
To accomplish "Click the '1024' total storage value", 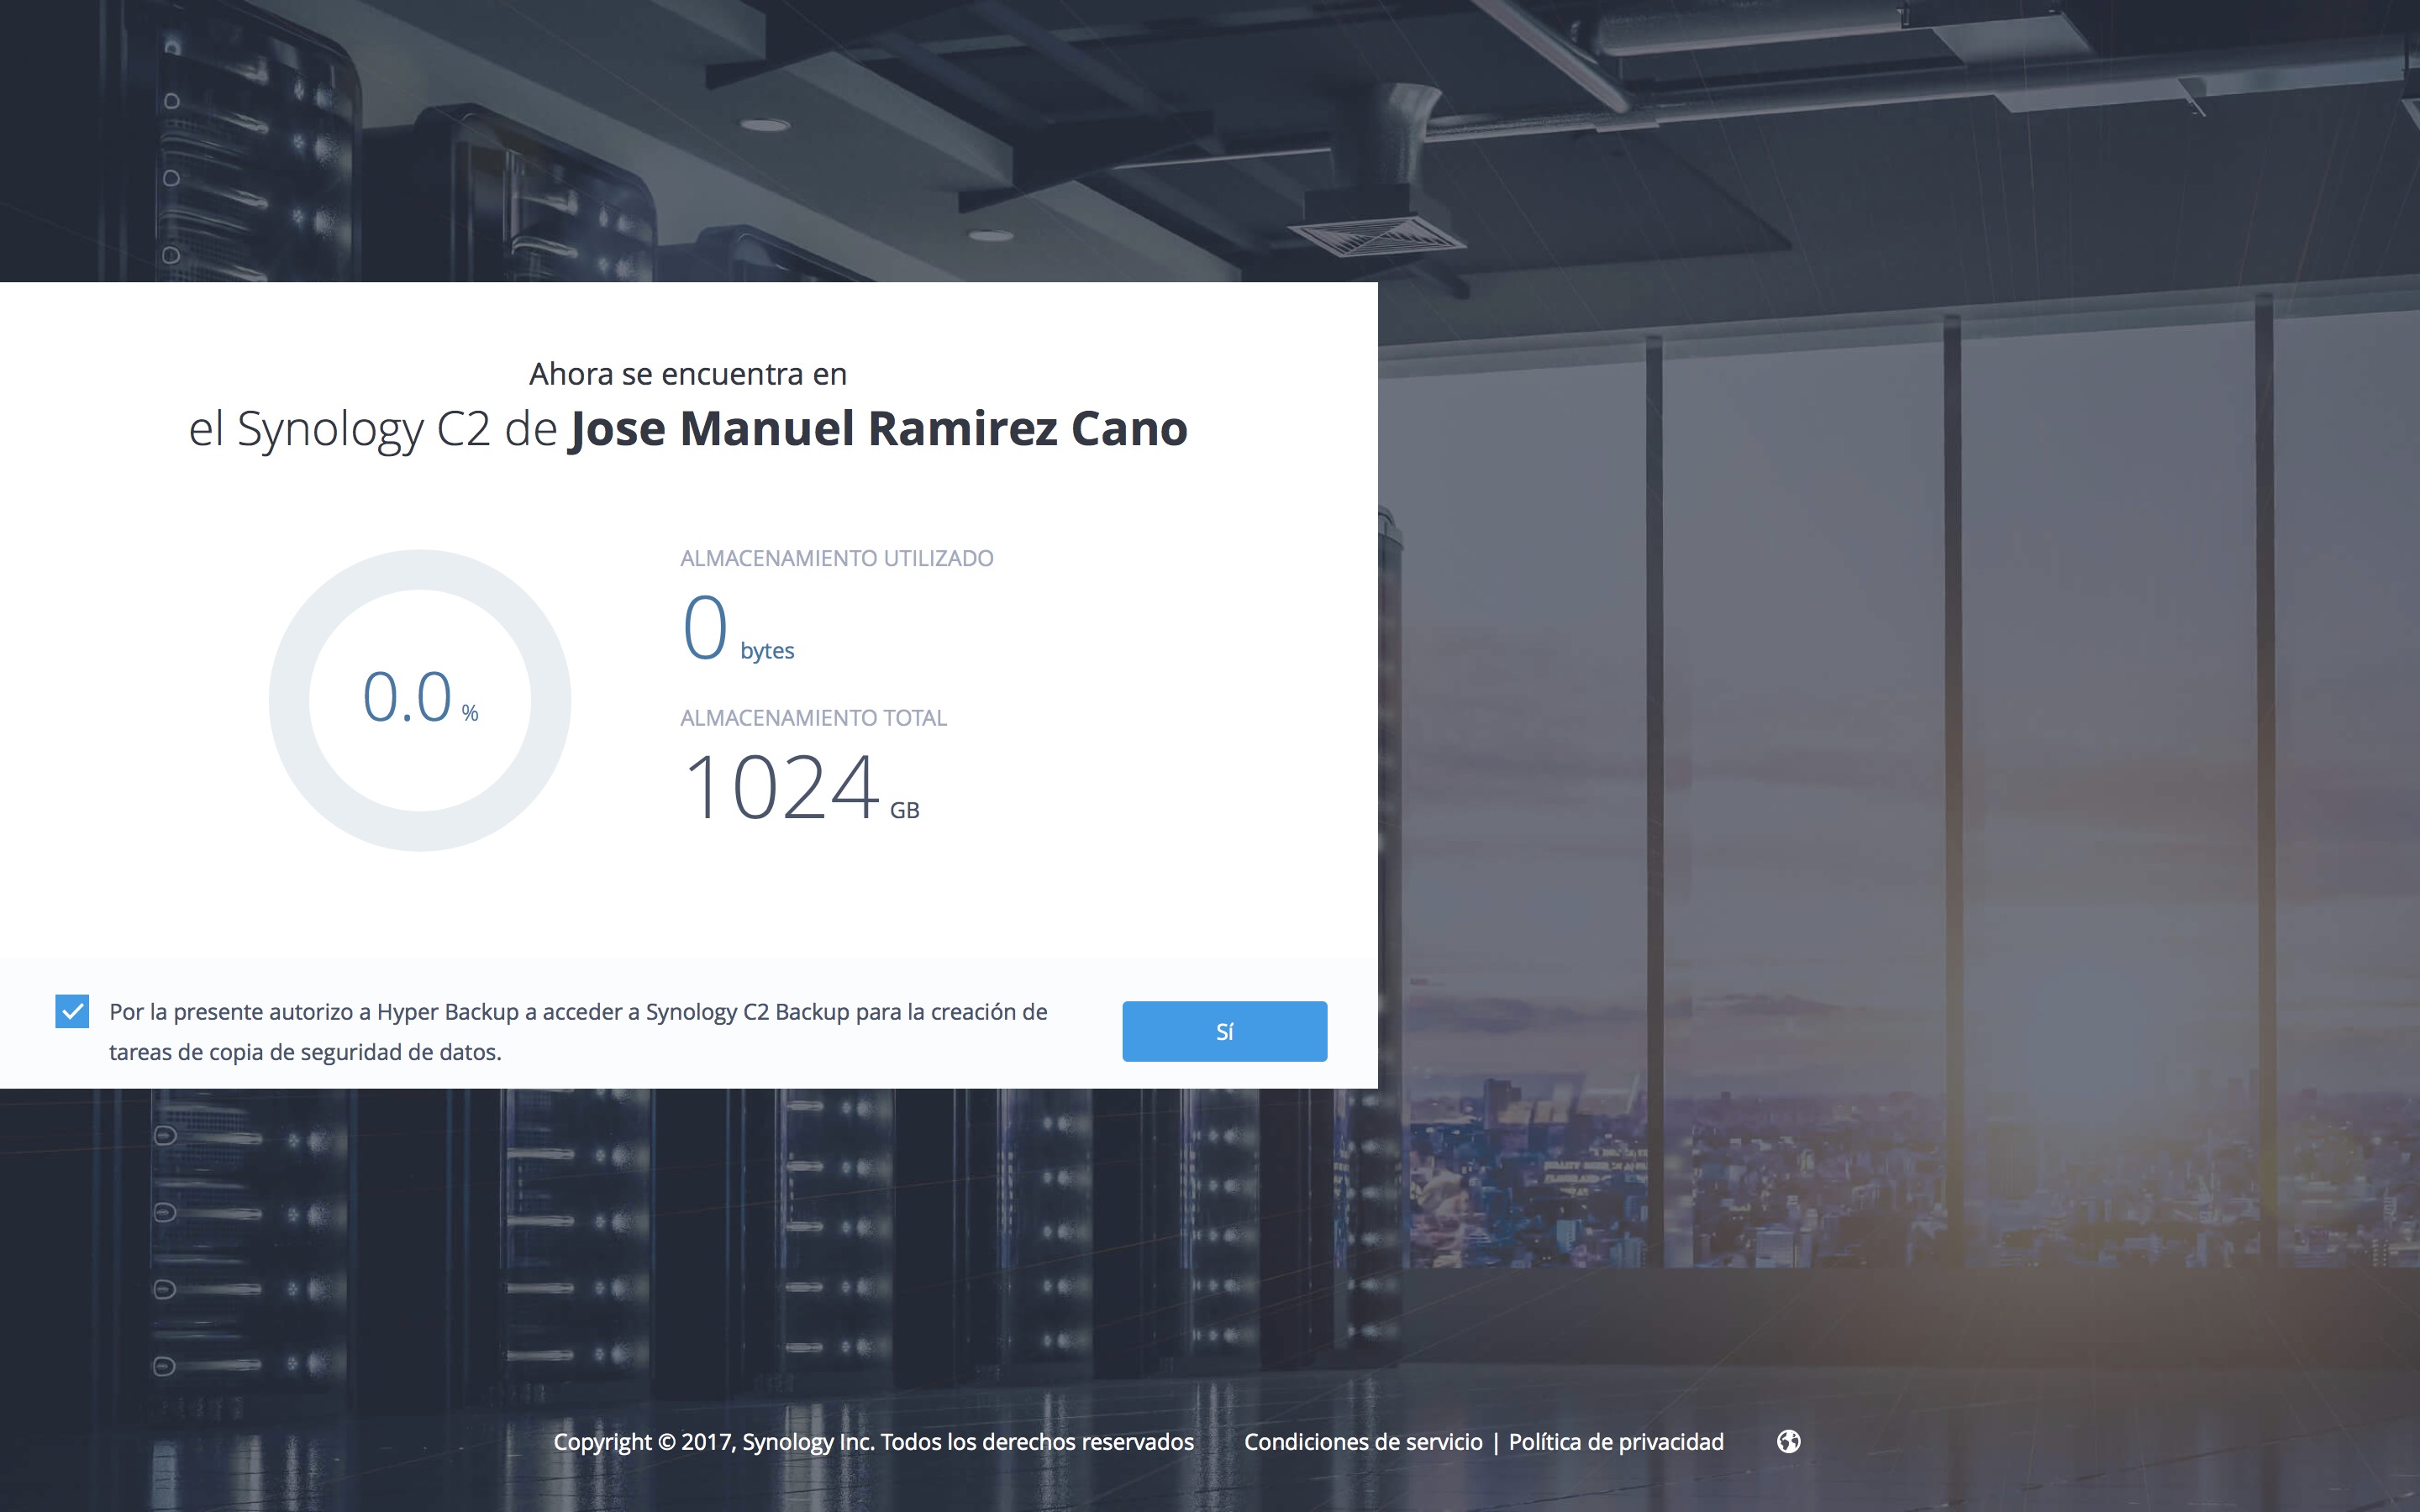I will [781, 787].
